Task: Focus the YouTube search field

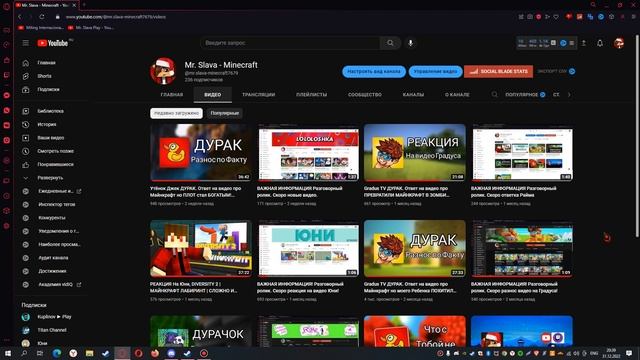Action: click(290, 43)
